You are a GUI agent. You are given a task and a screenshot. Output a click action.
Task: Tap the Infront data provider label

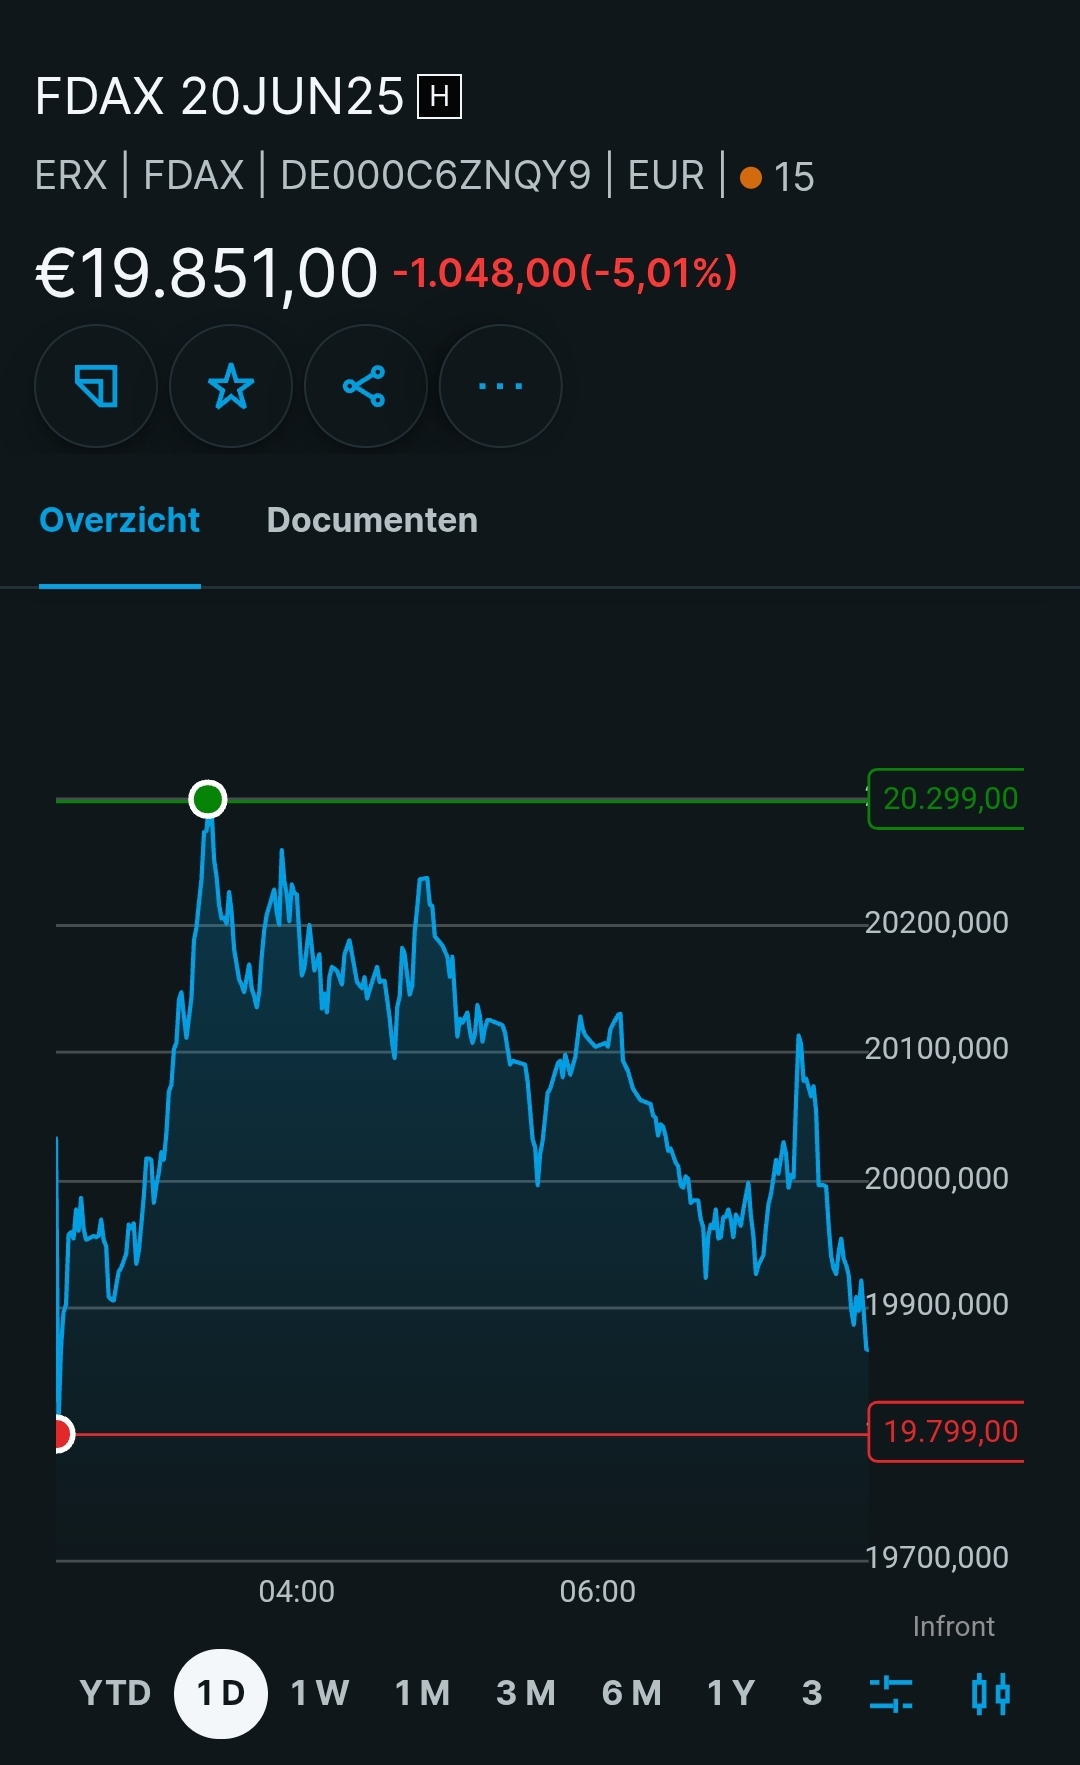click(x=954, y=1626)
